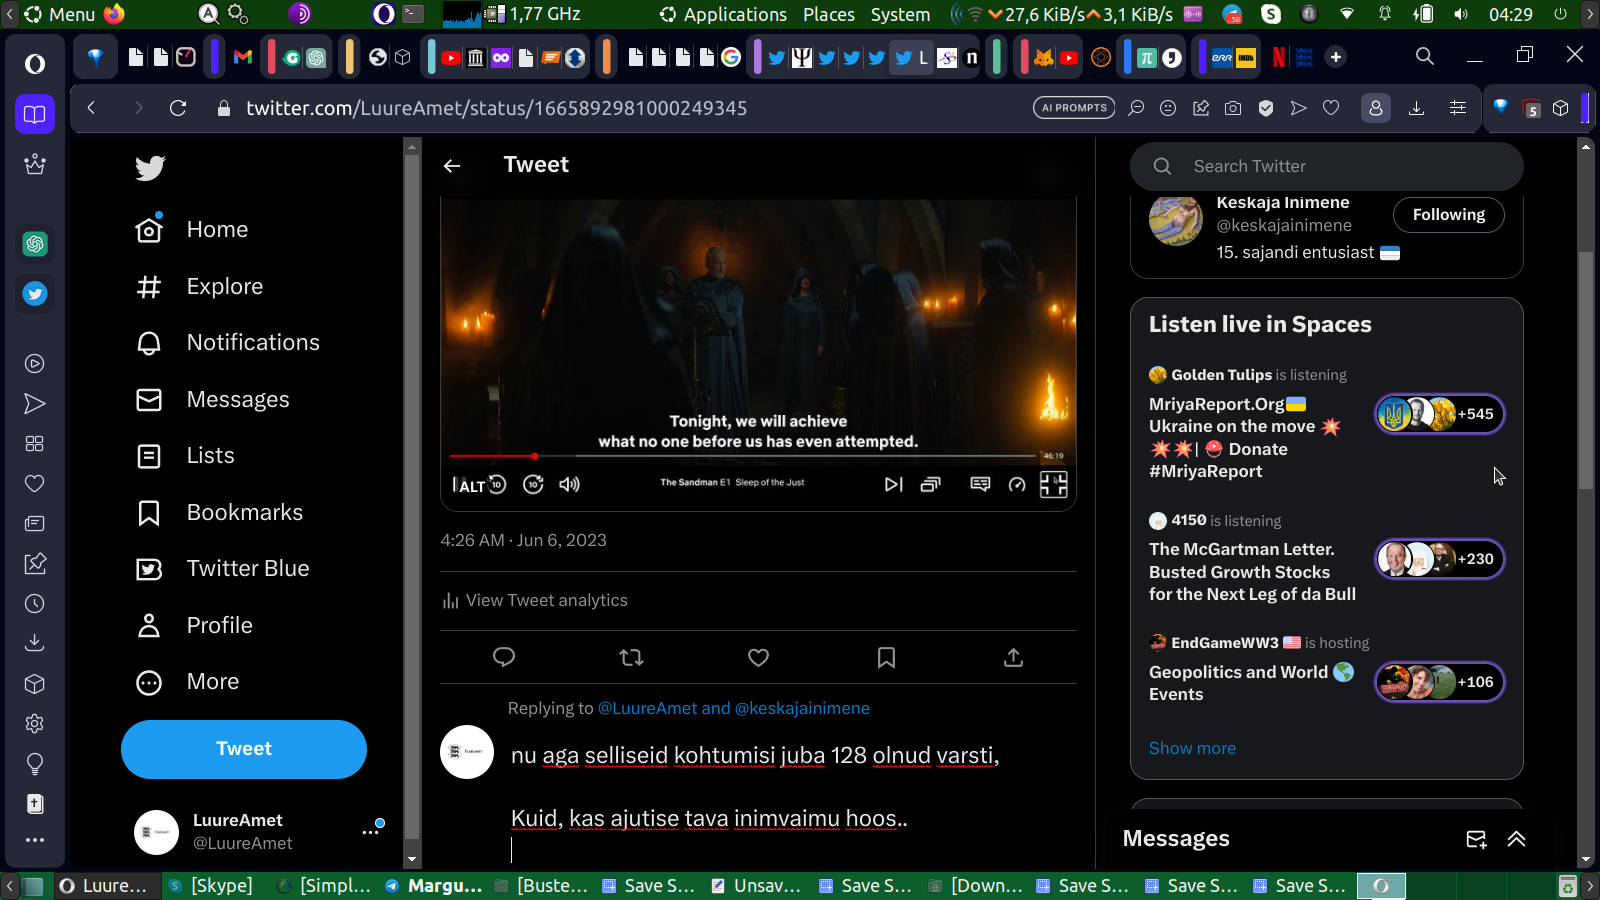Click the blue Tweet compose button

(244, 749)
